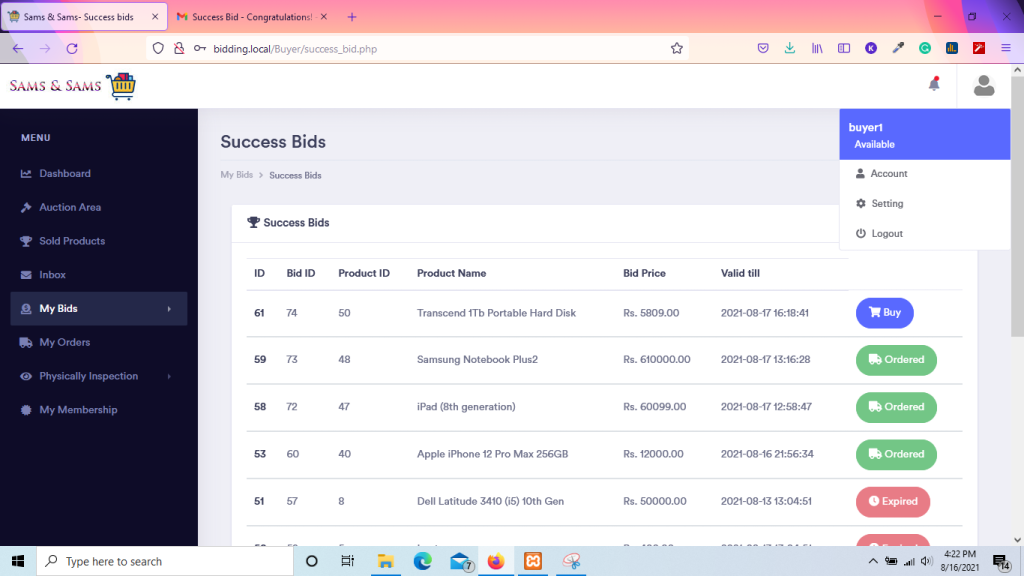Open Firefox from the Windows taskbar

(x=496, y=561)
